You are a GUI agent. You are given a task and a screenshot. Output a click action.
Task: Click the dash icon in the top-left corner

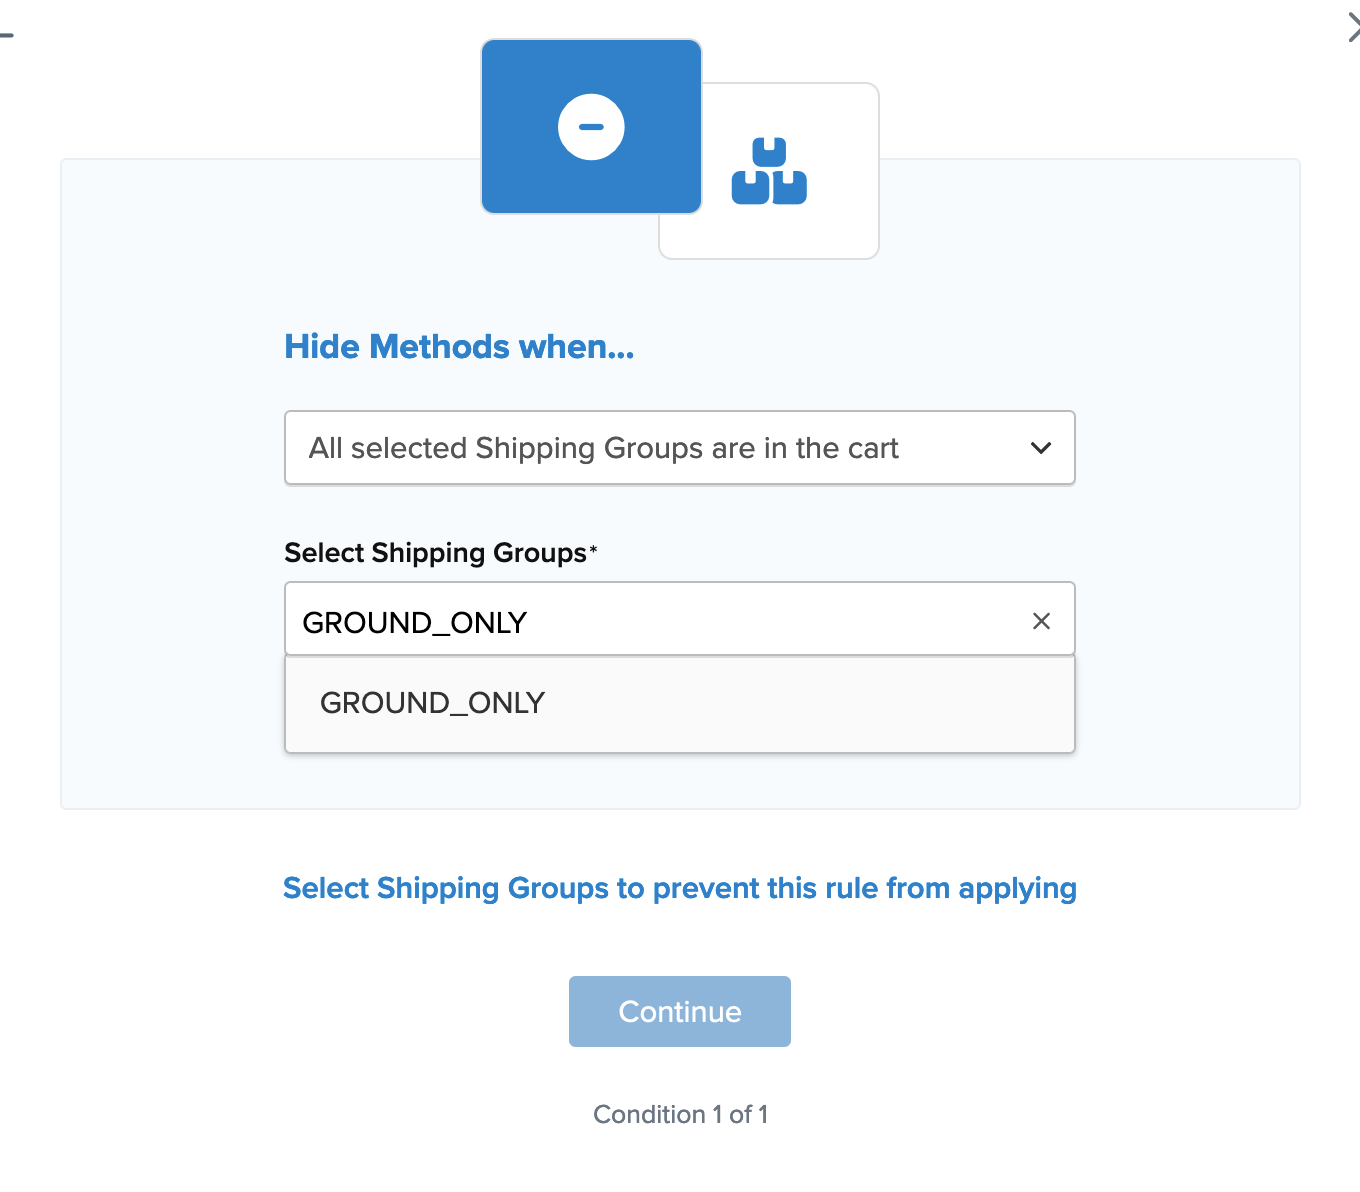(6, 36)
